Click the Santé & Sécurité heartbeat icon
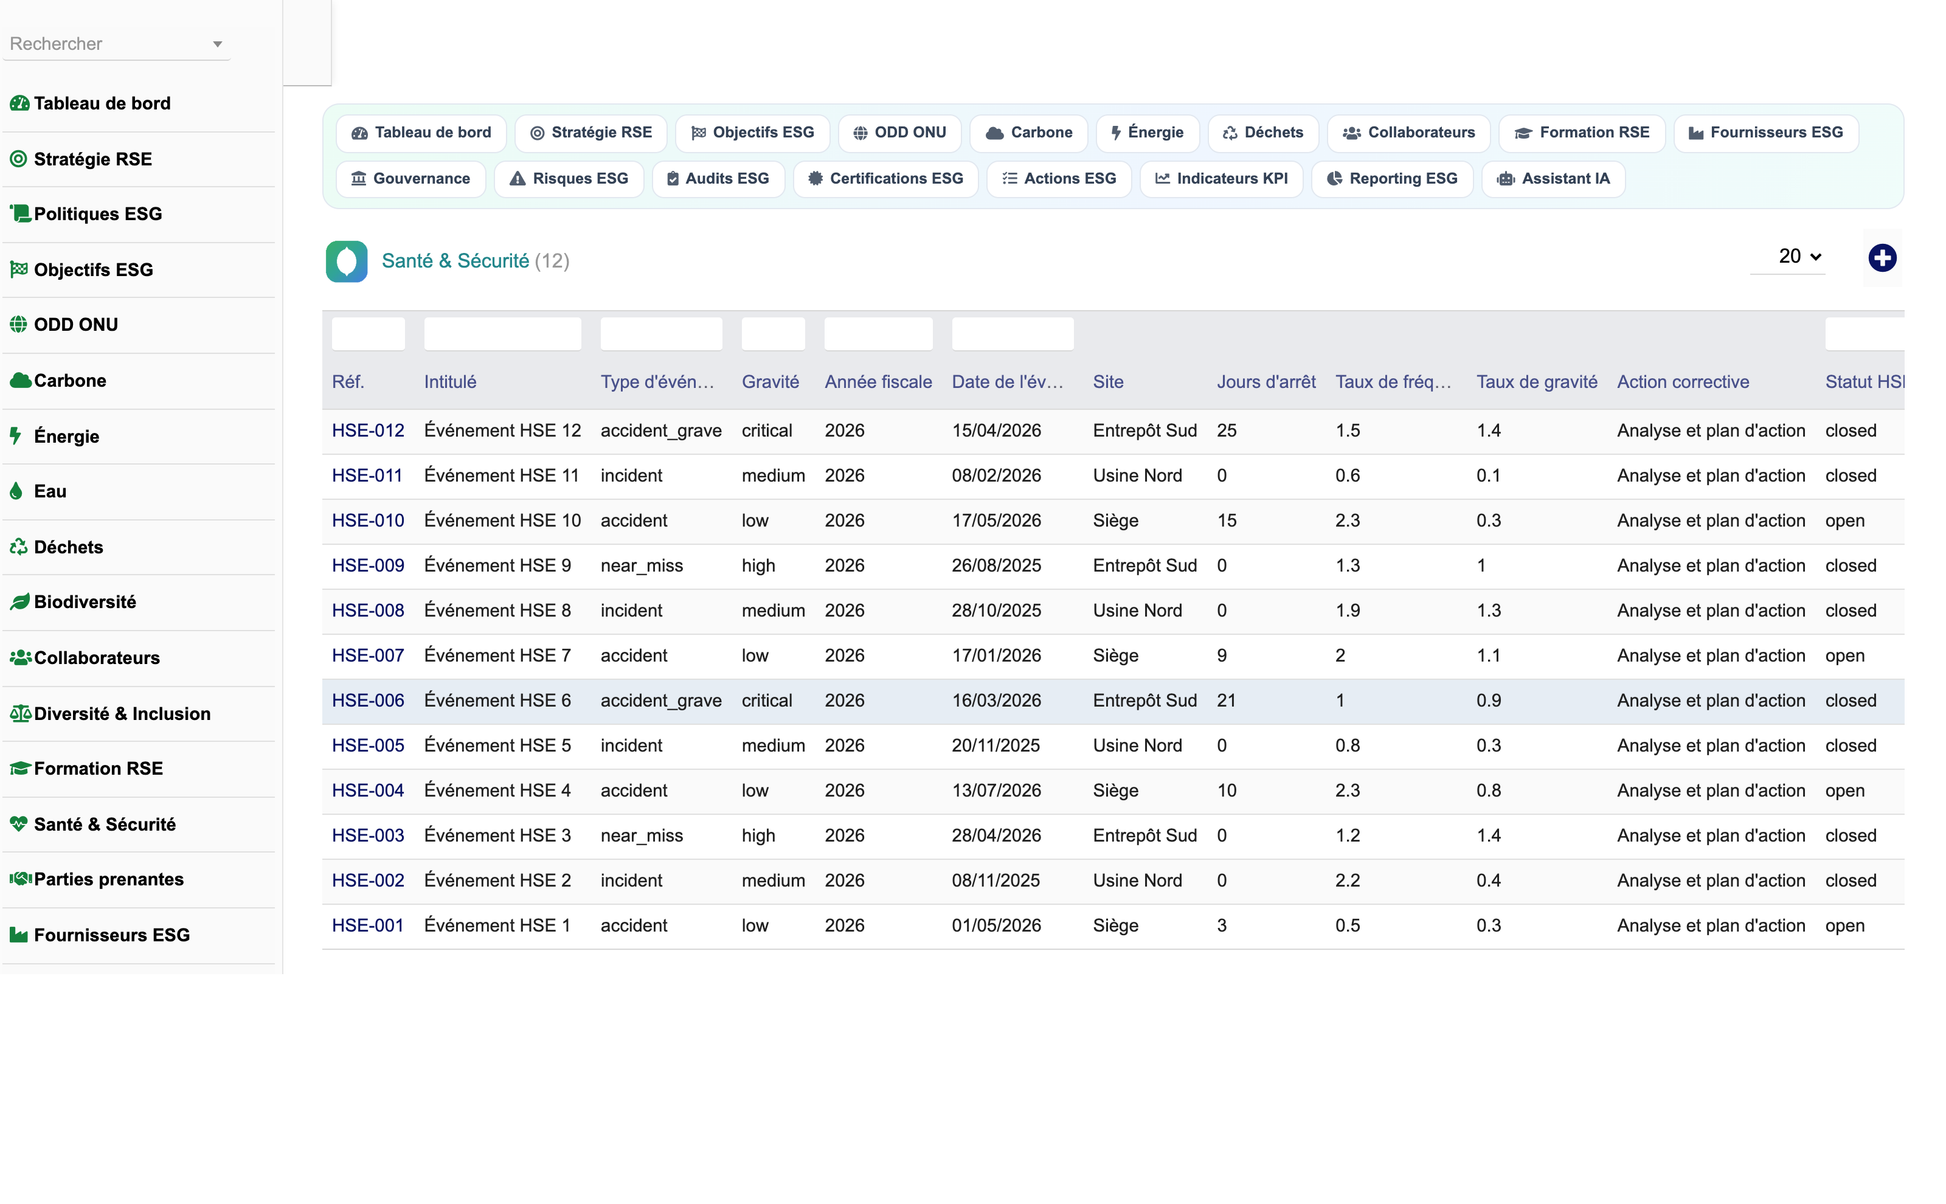1946x1204 pixels. tap(19, 824)
